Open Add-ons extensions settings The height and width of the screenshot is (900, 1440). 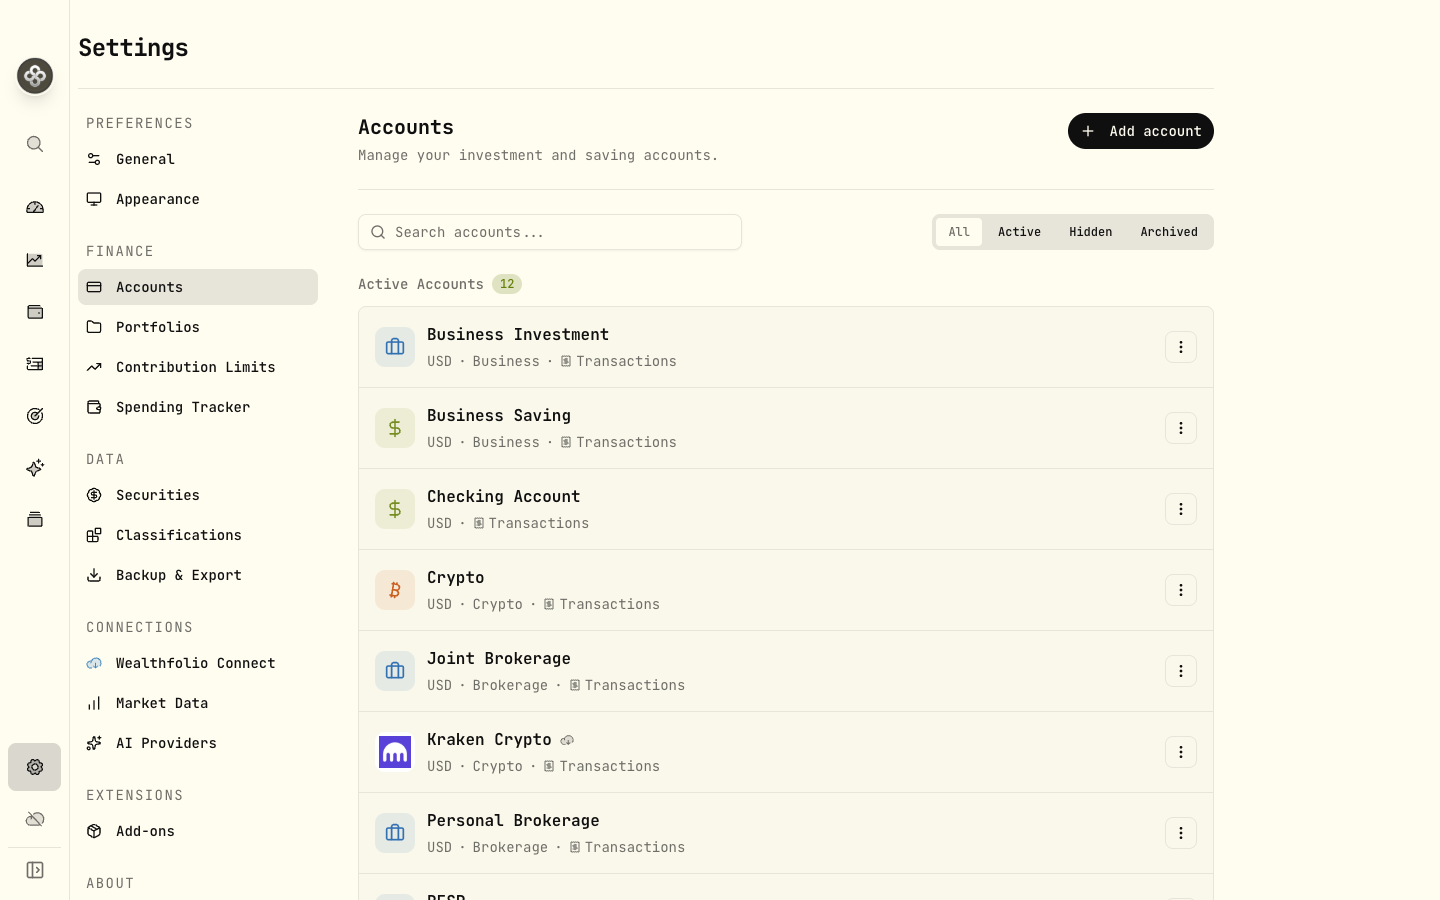tap(198, 831)
